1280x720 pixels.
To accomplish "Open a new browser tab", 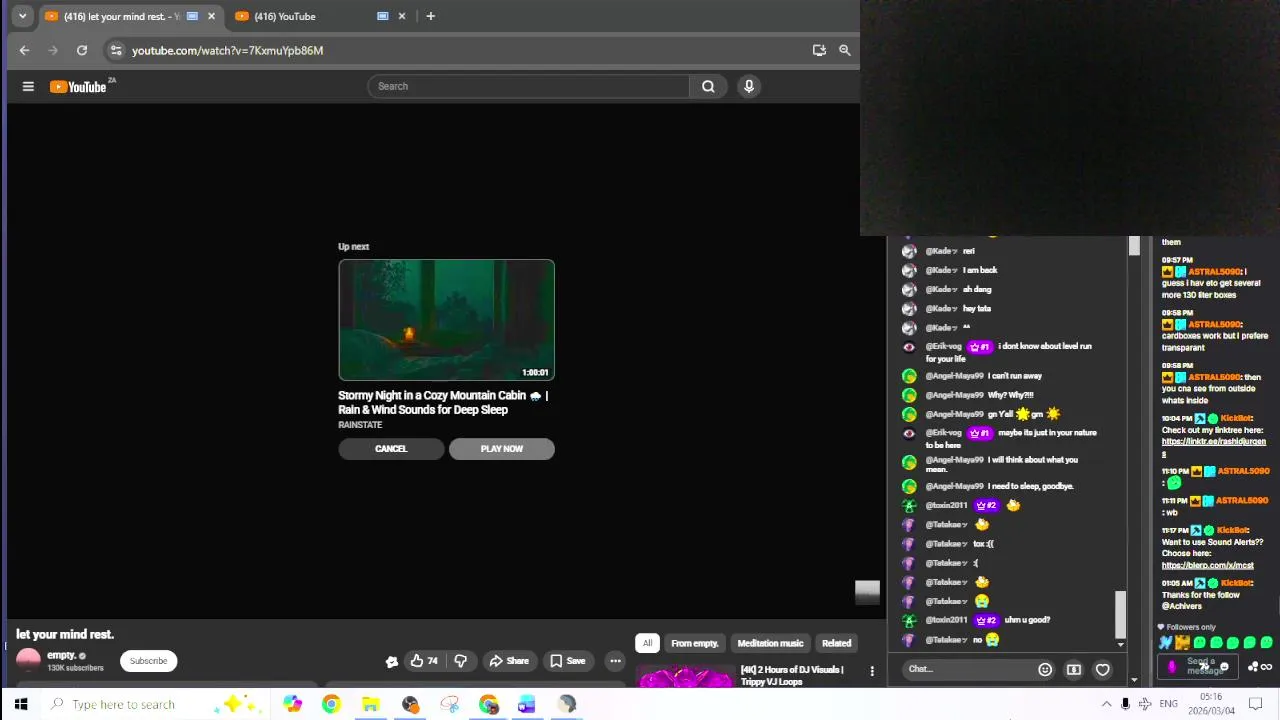I will [430, 16].
